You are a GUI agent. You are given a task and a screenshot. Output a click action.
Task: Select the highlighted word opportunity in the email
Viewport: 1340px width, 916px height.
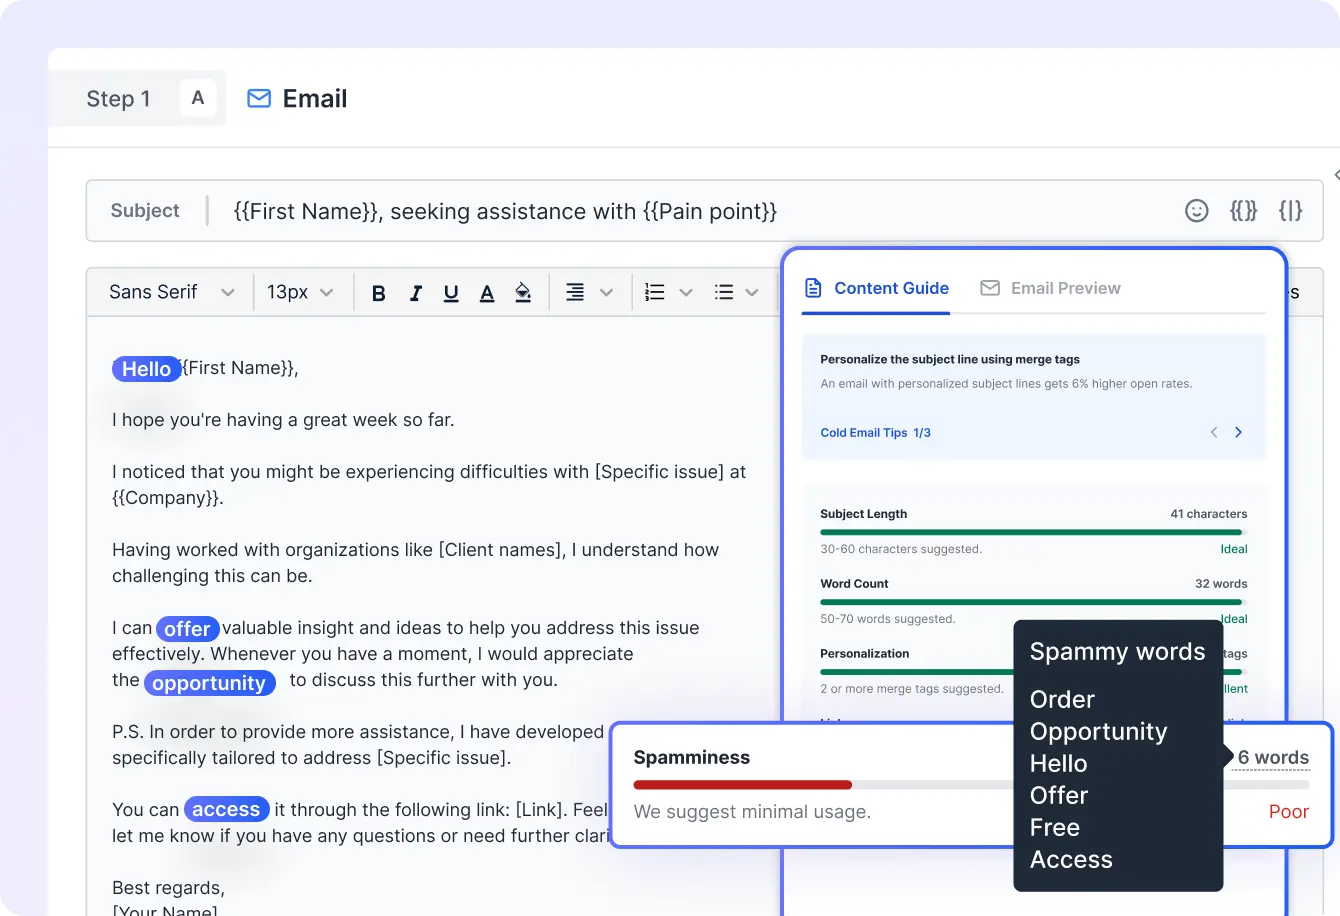[x=209, y=682]
